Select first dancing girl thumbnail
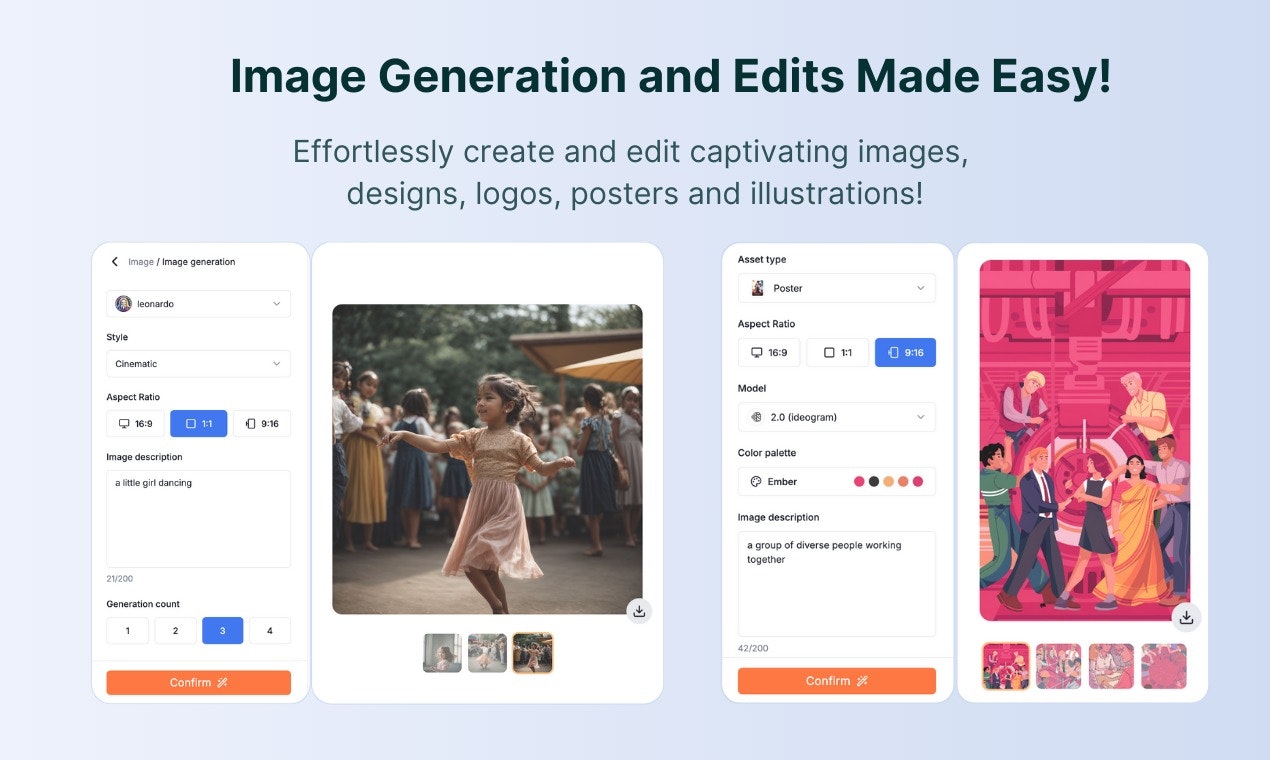The width and height of the screenshot is (1270, 760). tap(442, 653)
